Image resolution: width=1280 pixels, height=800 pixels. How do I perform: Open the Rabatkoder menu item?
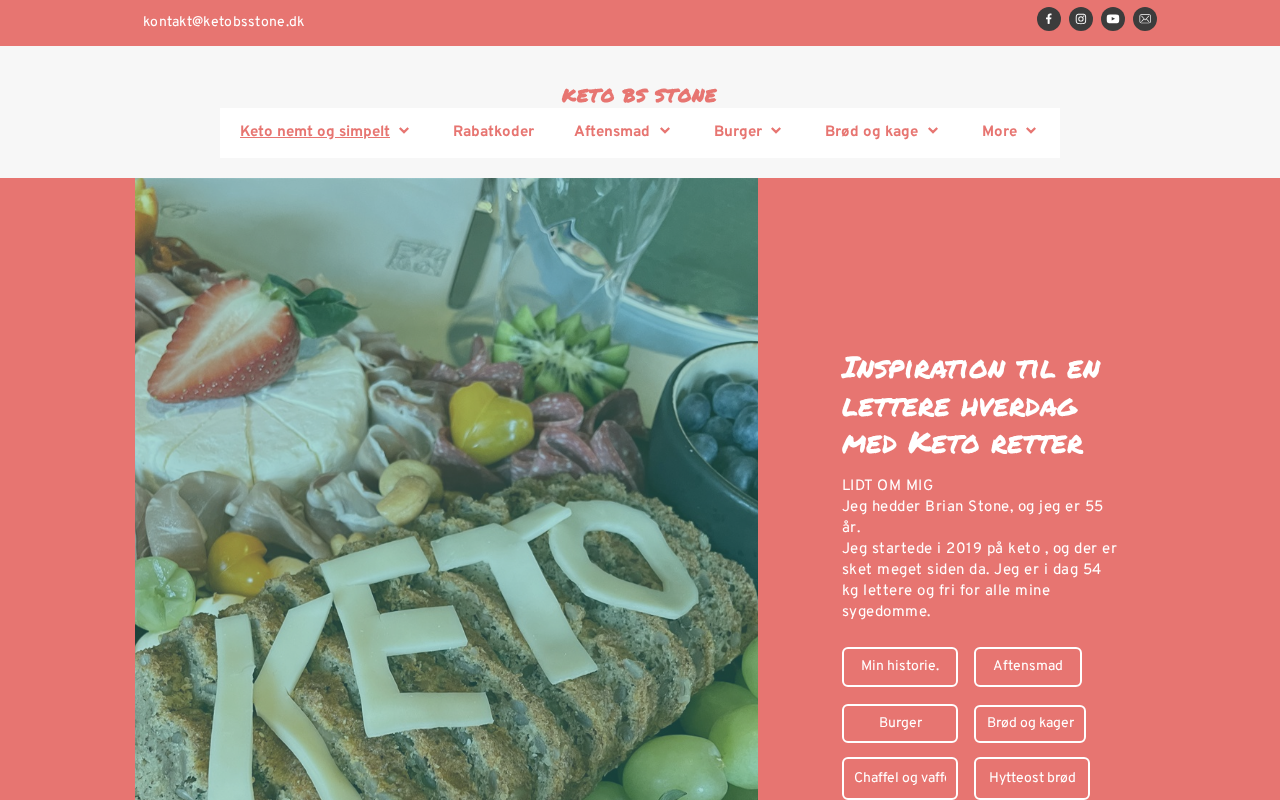point(493,132)
